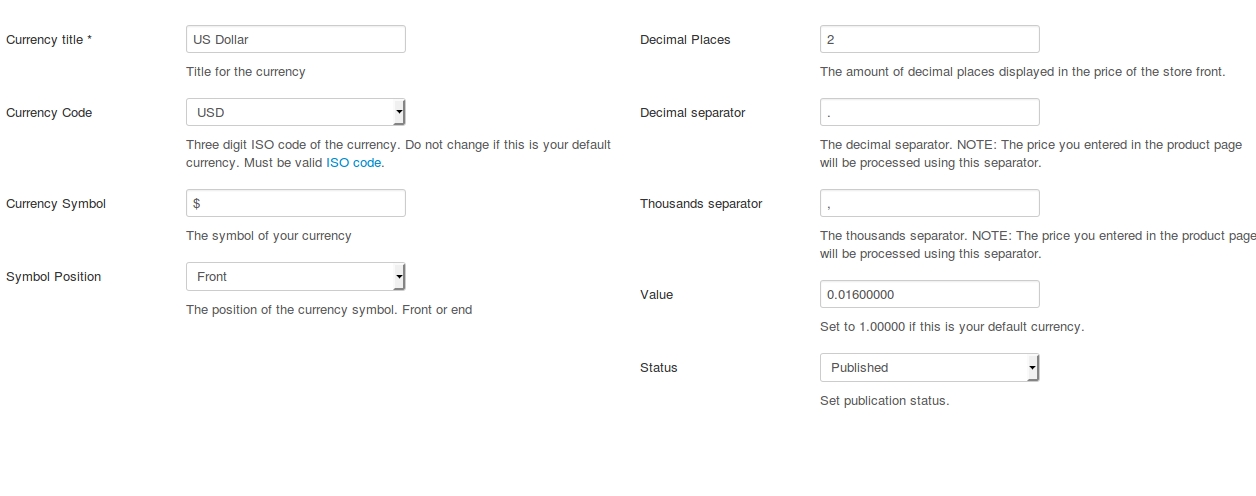The height and width of the screenshot is (496, 1256).
Task: Click the 'Currency Code' field label
Action: click(49, 113)
